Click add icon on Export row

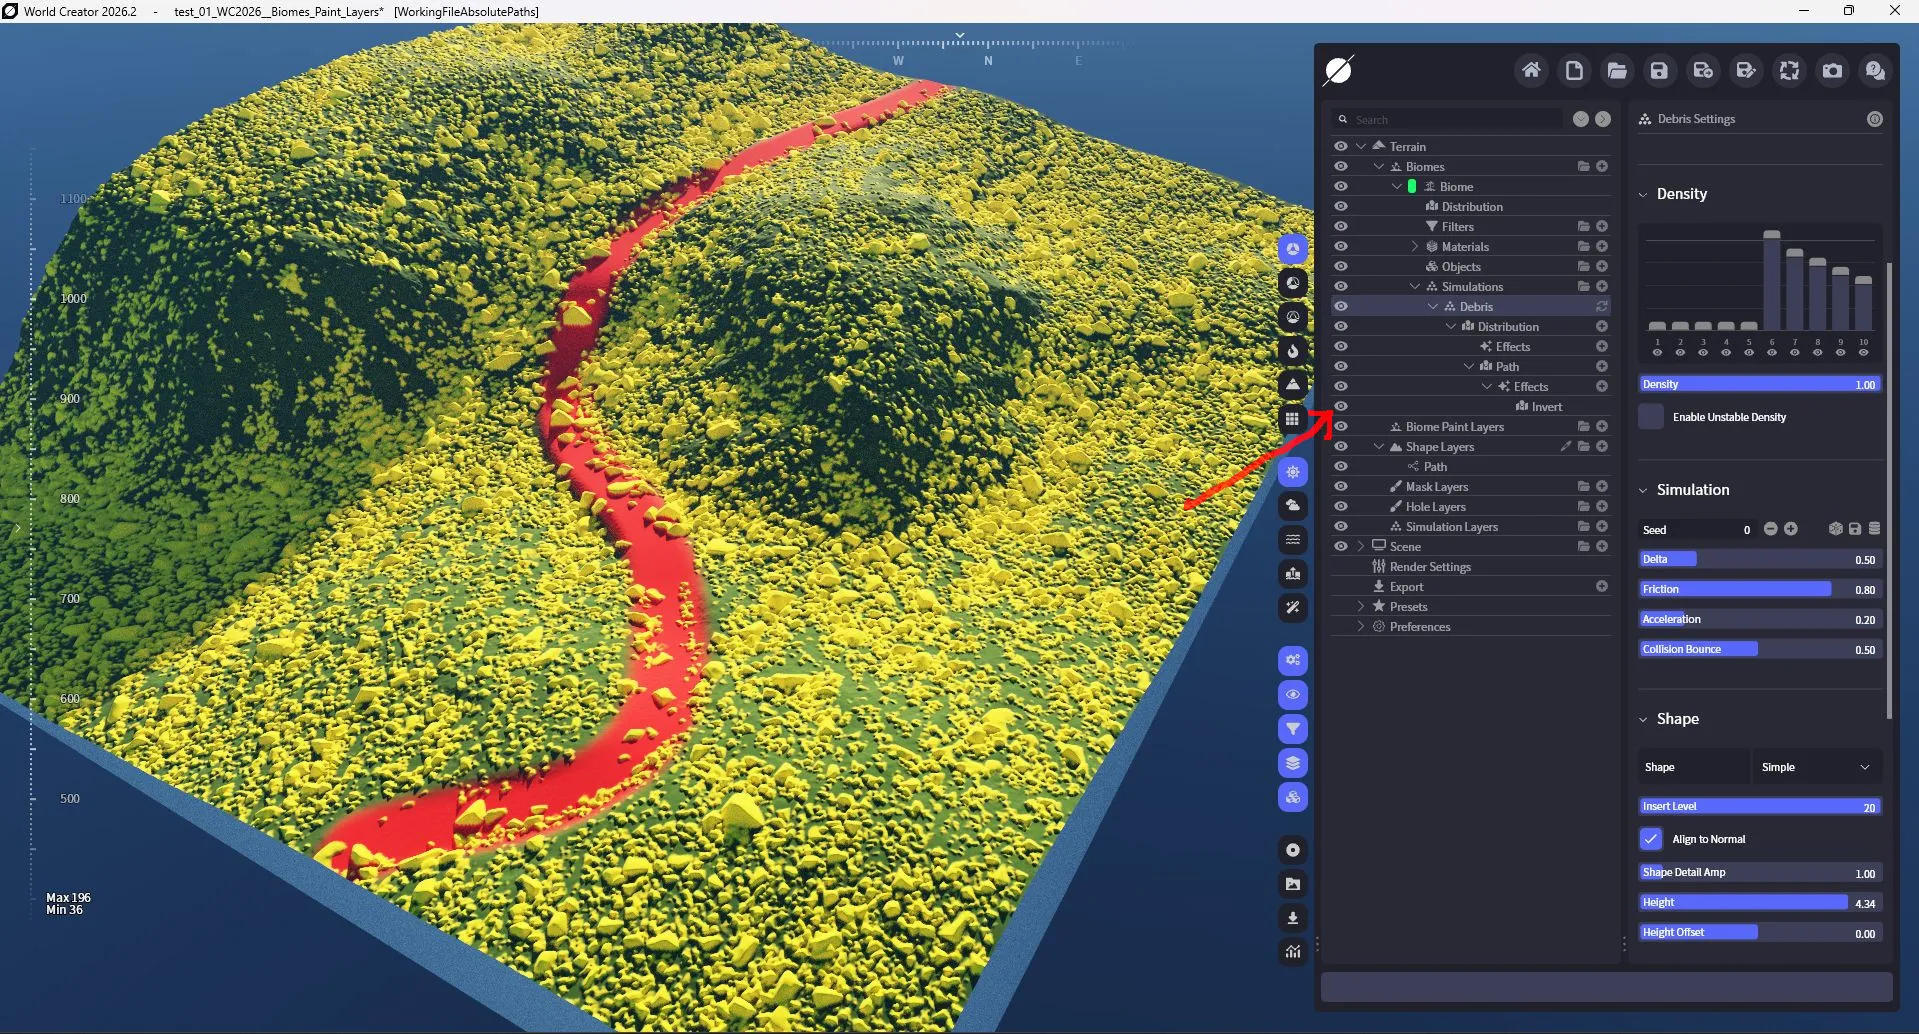coord(1602,587)
